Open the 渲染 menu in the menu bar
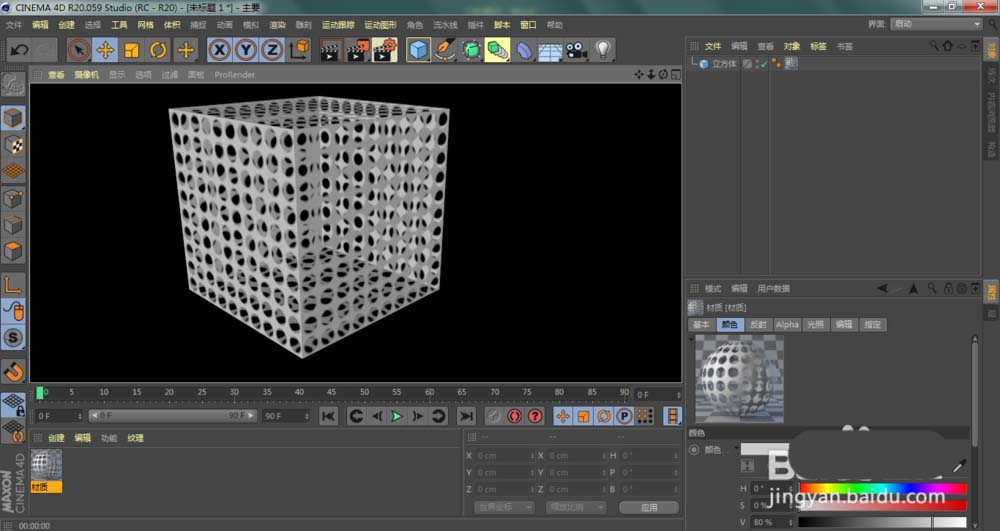The width and height of the screenshot is (1000, 531). (277, 24)
